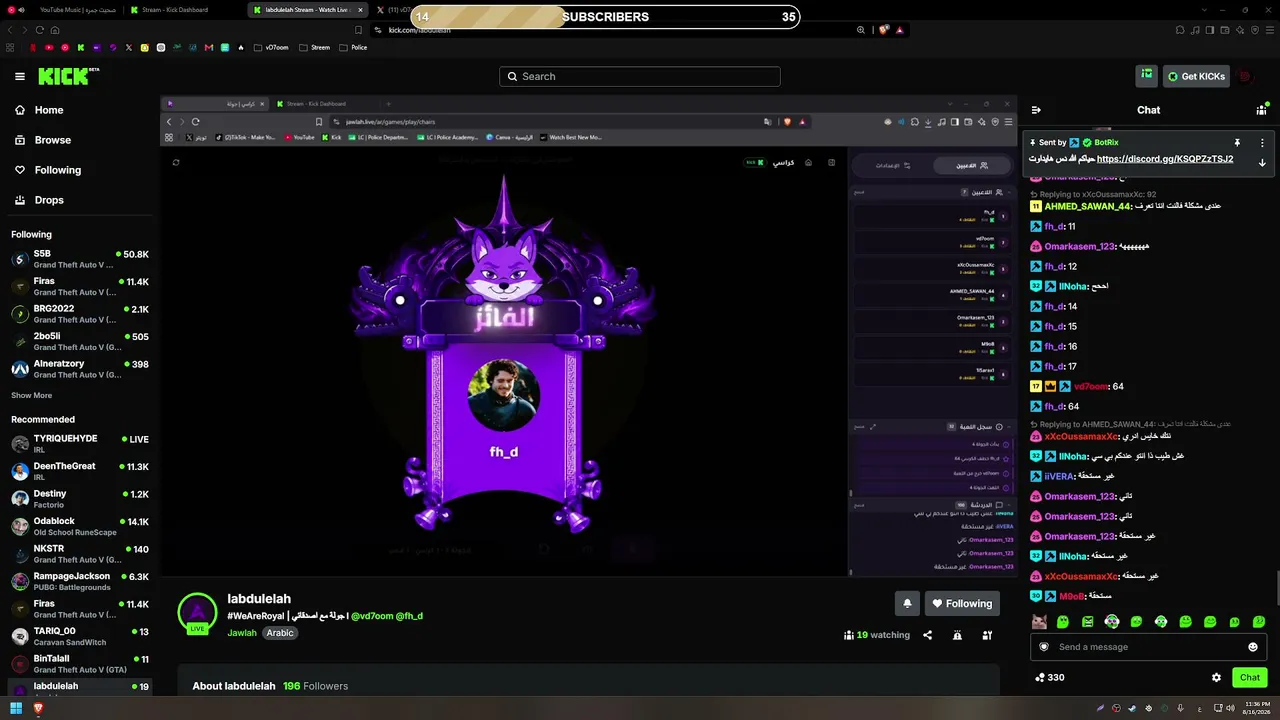The image size is (1280, 720).
Task: Open the Kick bookmark in bookmarks bar
Action: [x=81, y=47]
